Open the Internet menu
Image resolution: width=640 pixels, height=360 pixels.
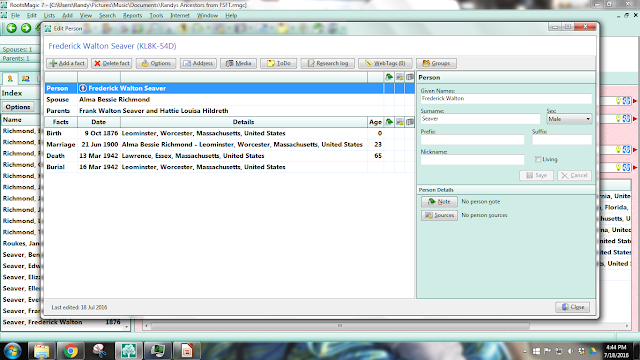(x=180, y=16)
